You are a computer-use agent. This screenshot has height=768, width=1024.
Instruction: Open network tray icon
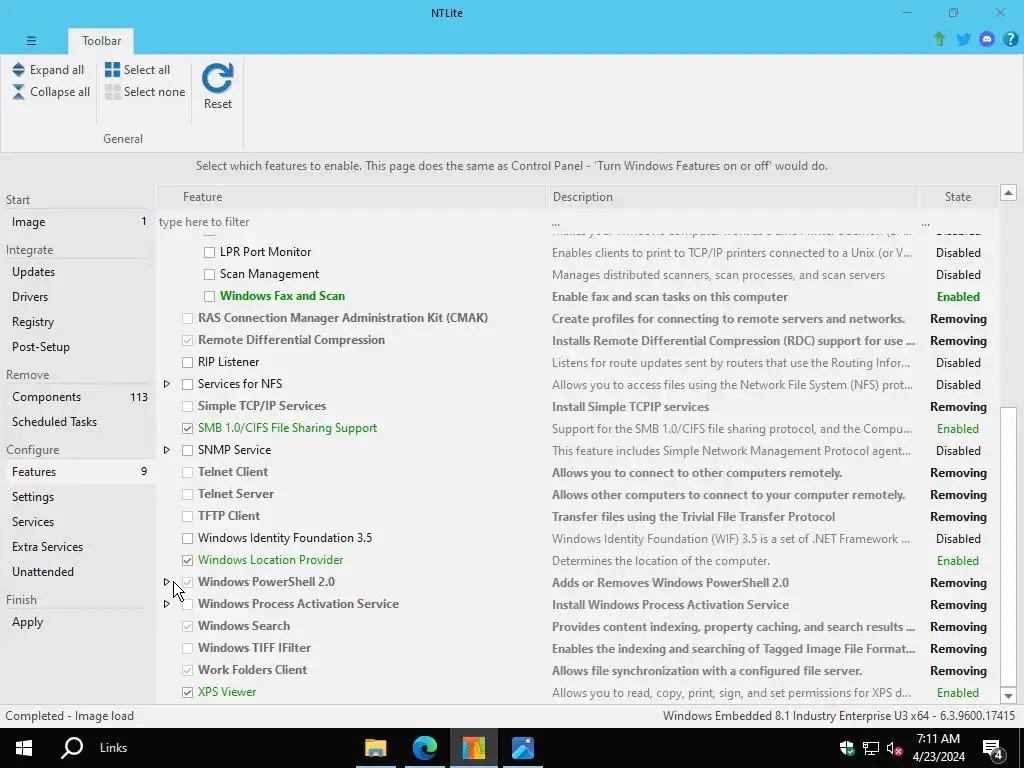coord(871,748)
